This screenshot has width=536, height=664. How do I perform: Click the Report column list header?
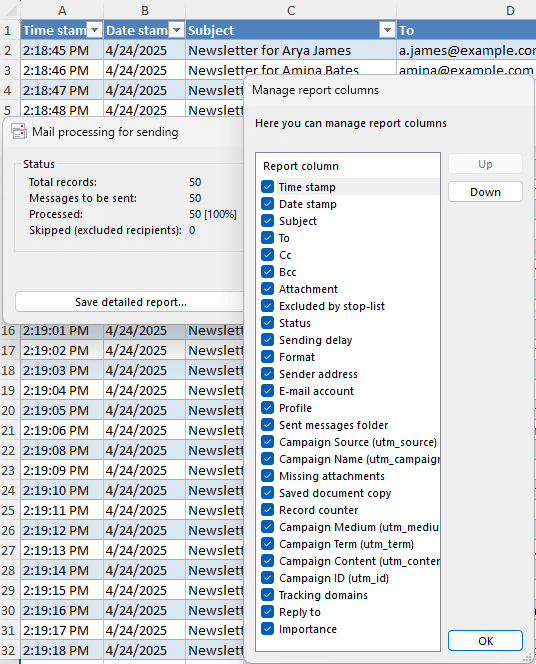[348, 166]
